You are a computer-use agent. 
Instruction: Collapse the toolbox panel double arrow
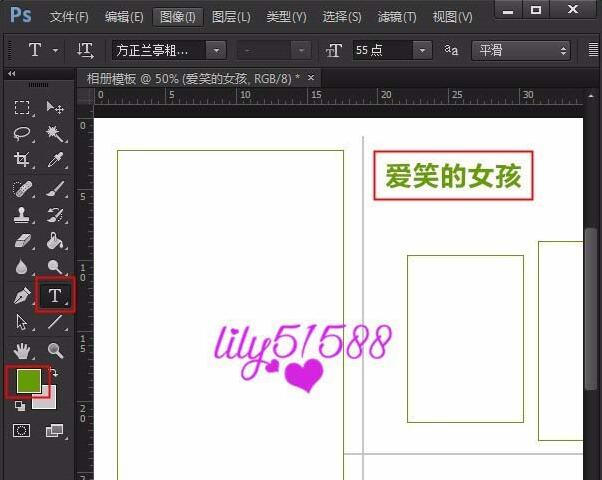[12, 73]
